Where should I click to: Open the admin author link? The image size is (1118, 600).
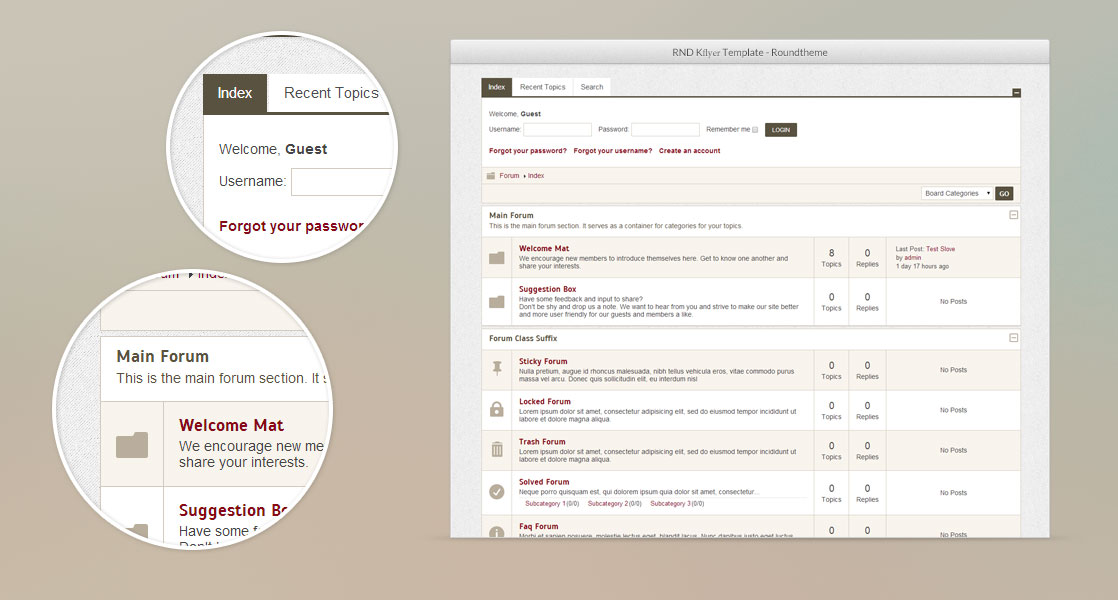tap(913, 258)
